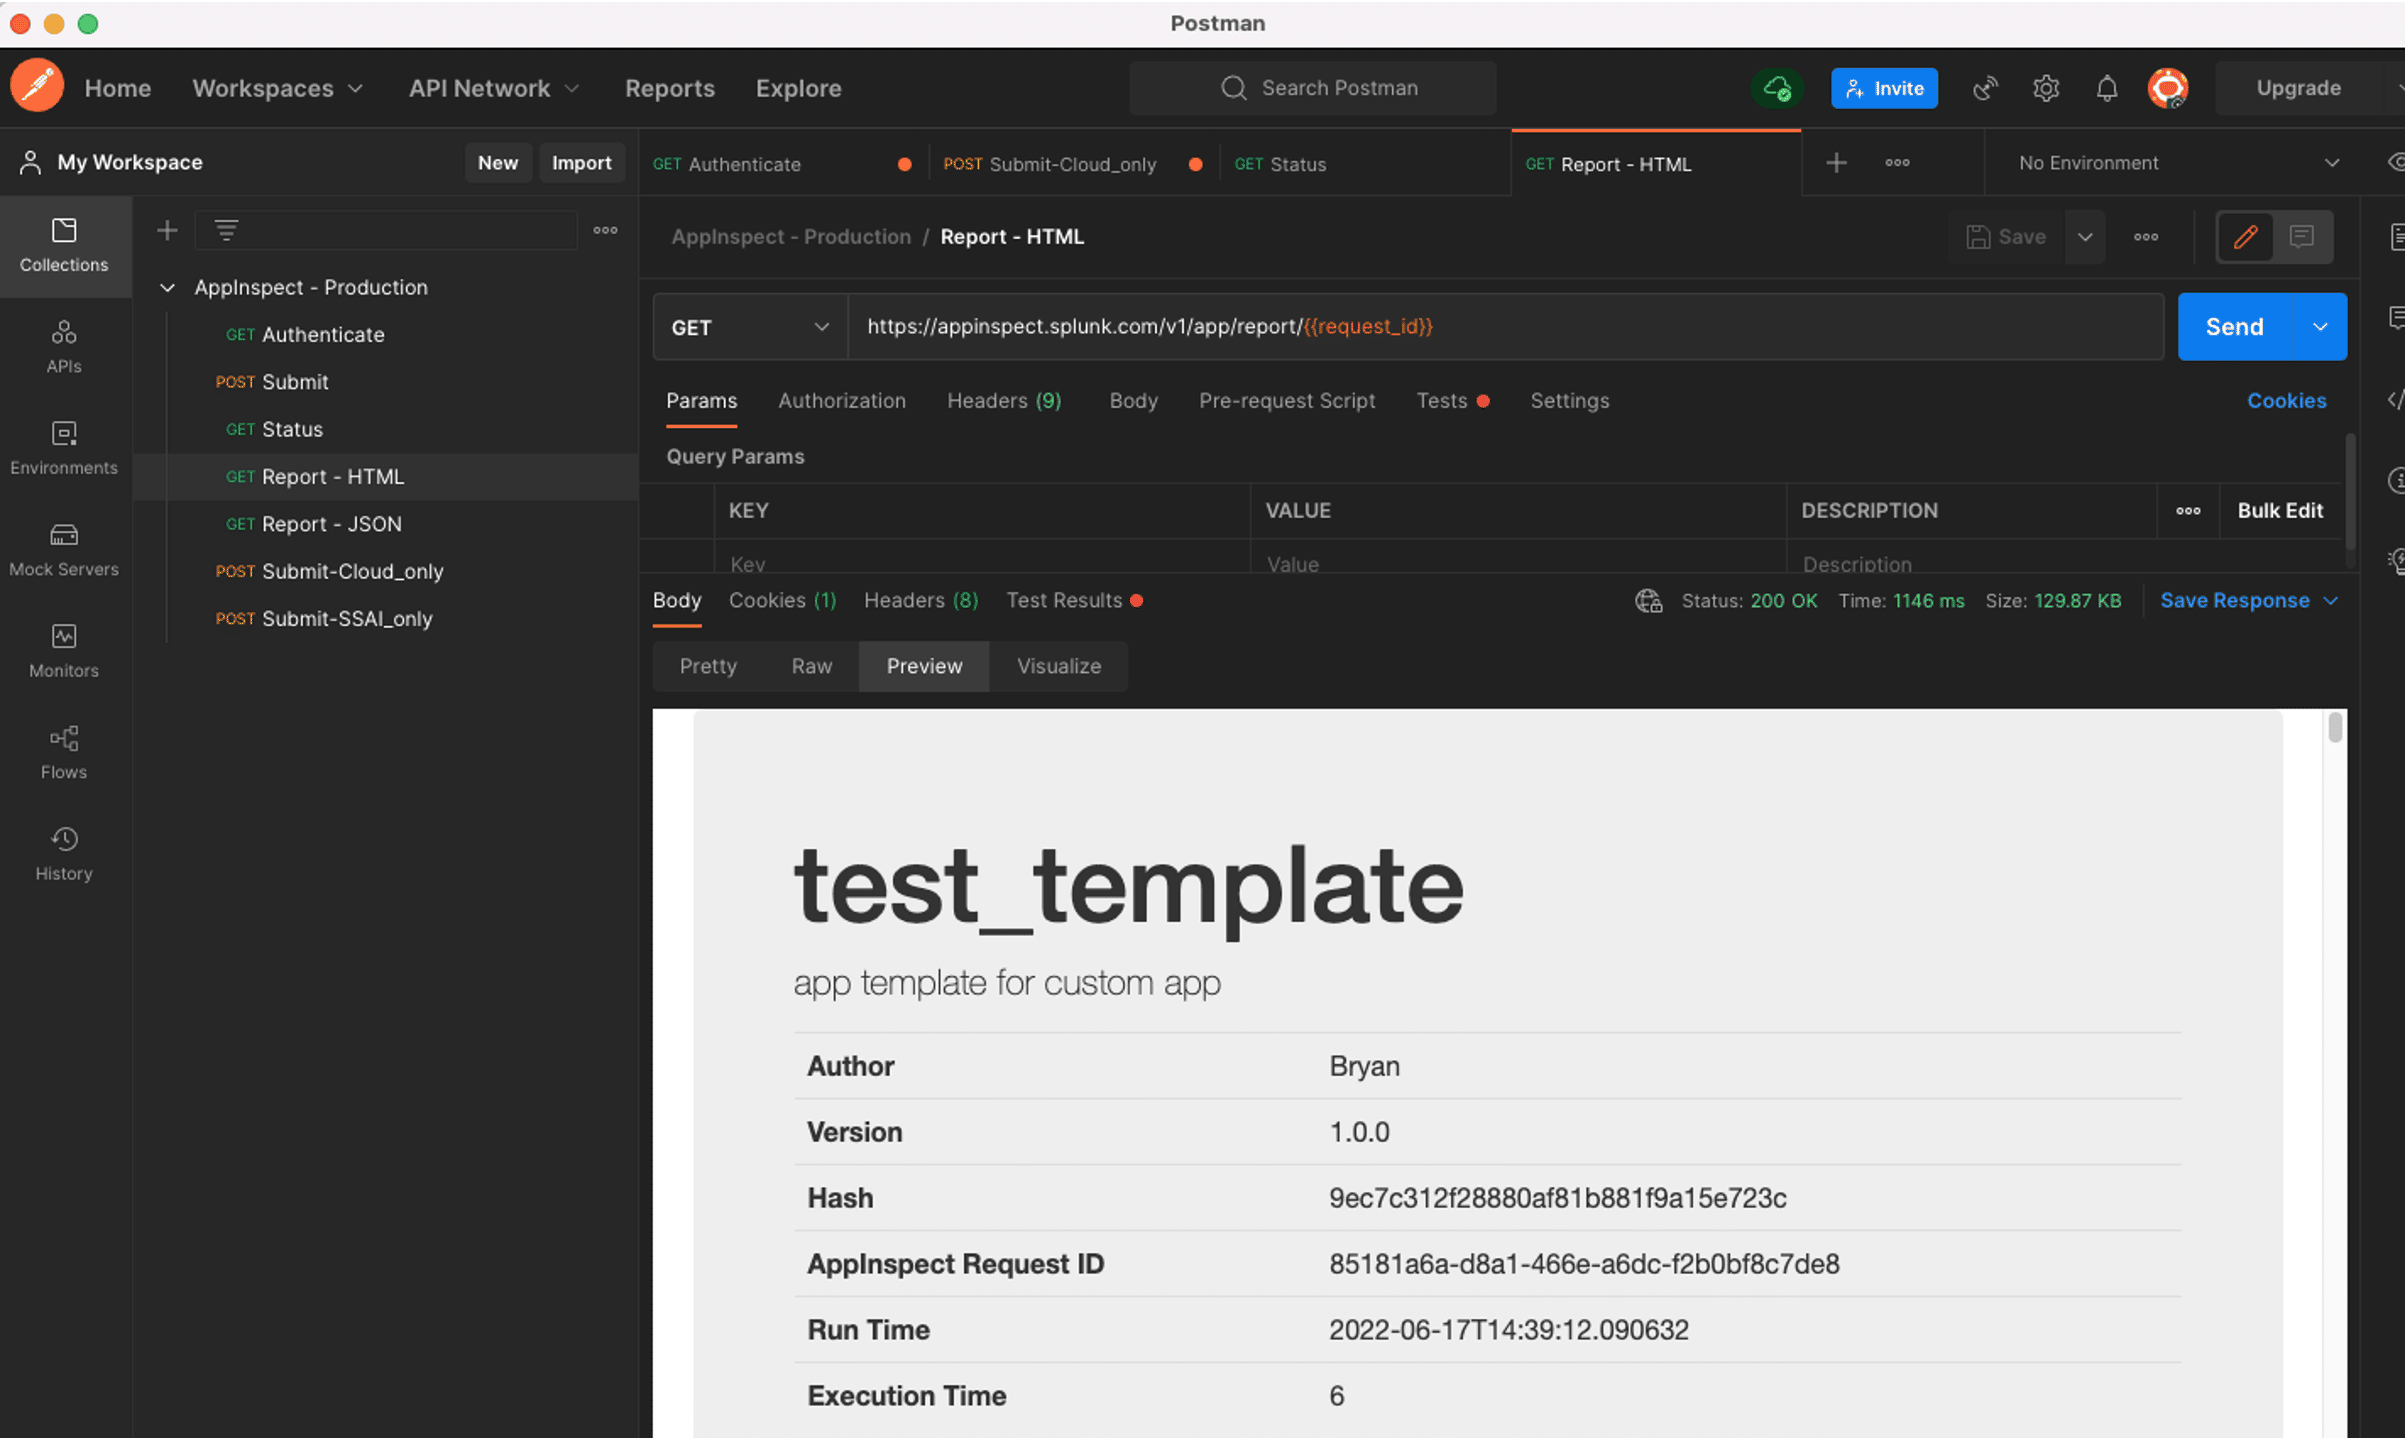Image resolution: width=2408 pixels, height=1438 pixels.
Task: Open collections panel more options ellipsis
Action: [605, 231]
